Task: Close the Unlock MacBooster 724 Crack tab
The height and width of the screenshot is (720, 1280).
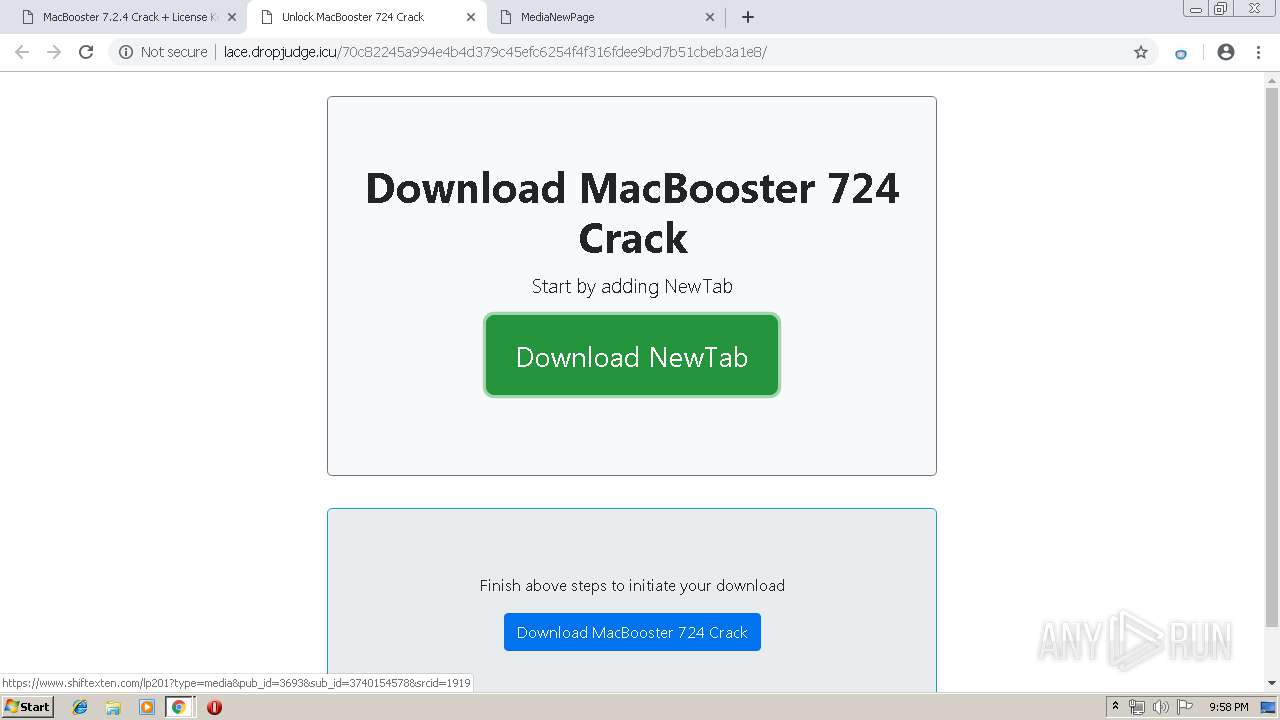Action: [471, 17]
